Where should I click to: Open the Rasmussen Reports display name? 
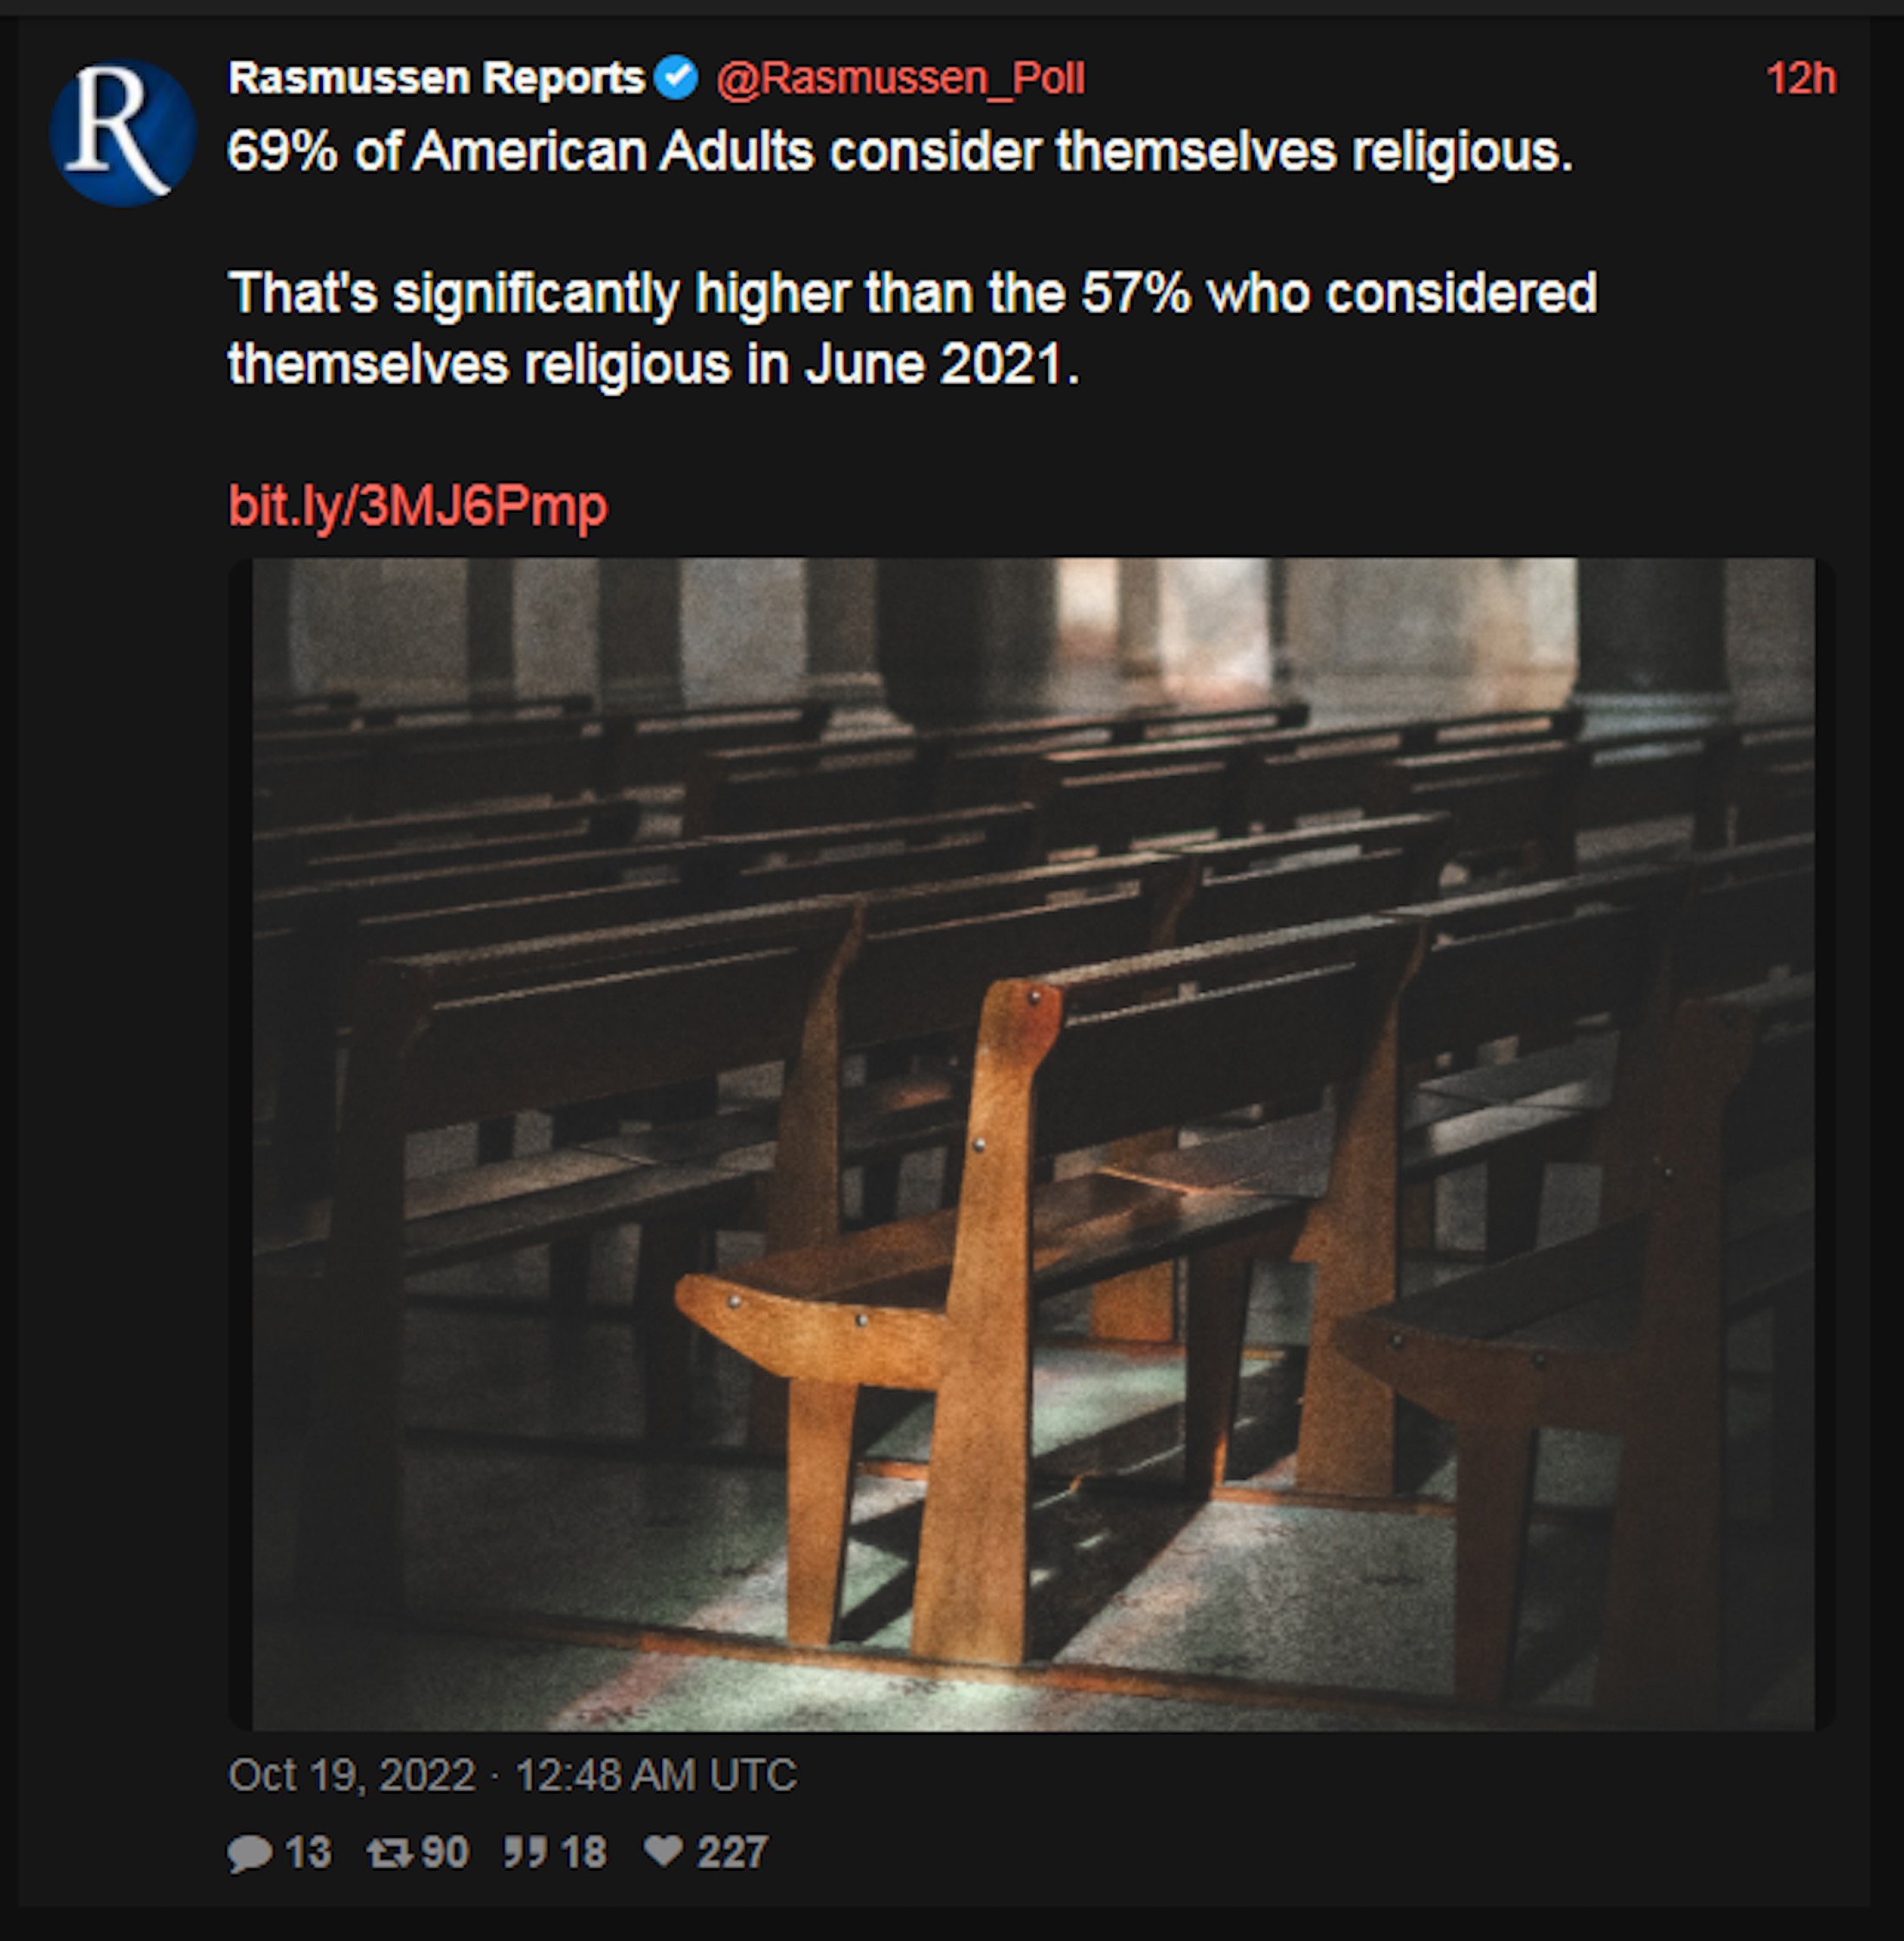[436, 78]
